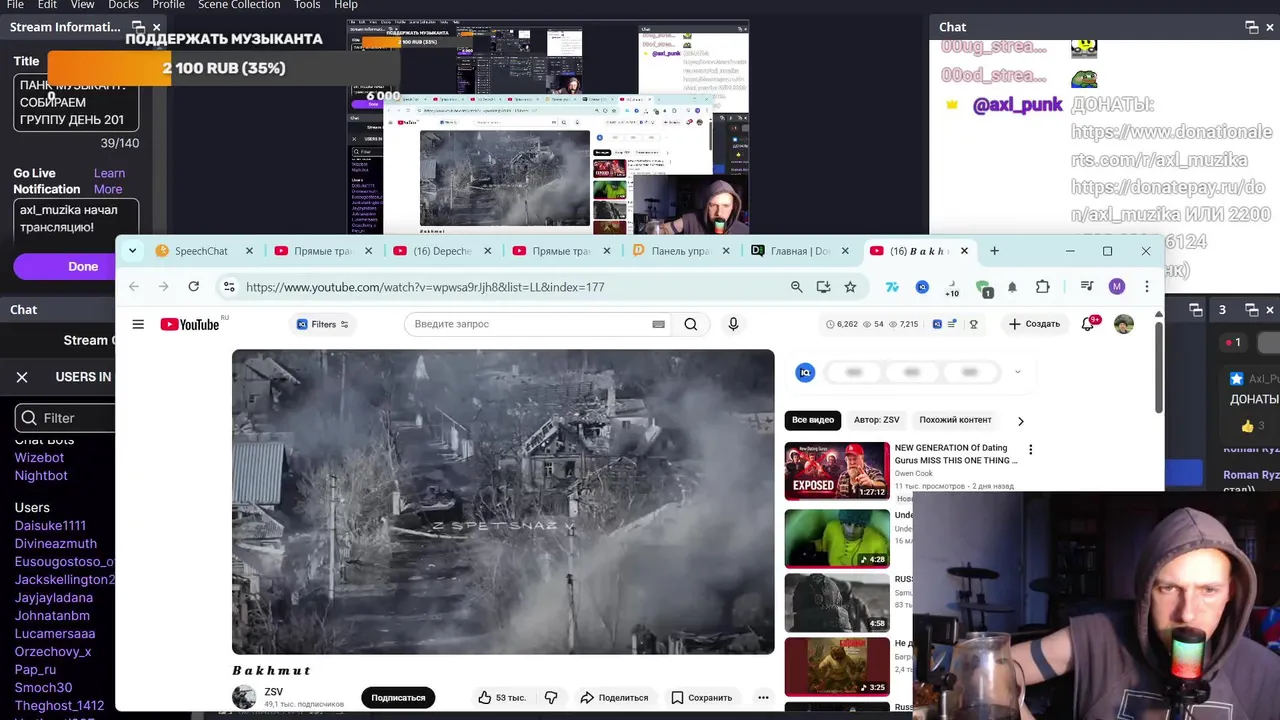This screenshot has width=1280, height=720.
Task: Reload the YouTube page in the browser
Action: tap(194, 287)
